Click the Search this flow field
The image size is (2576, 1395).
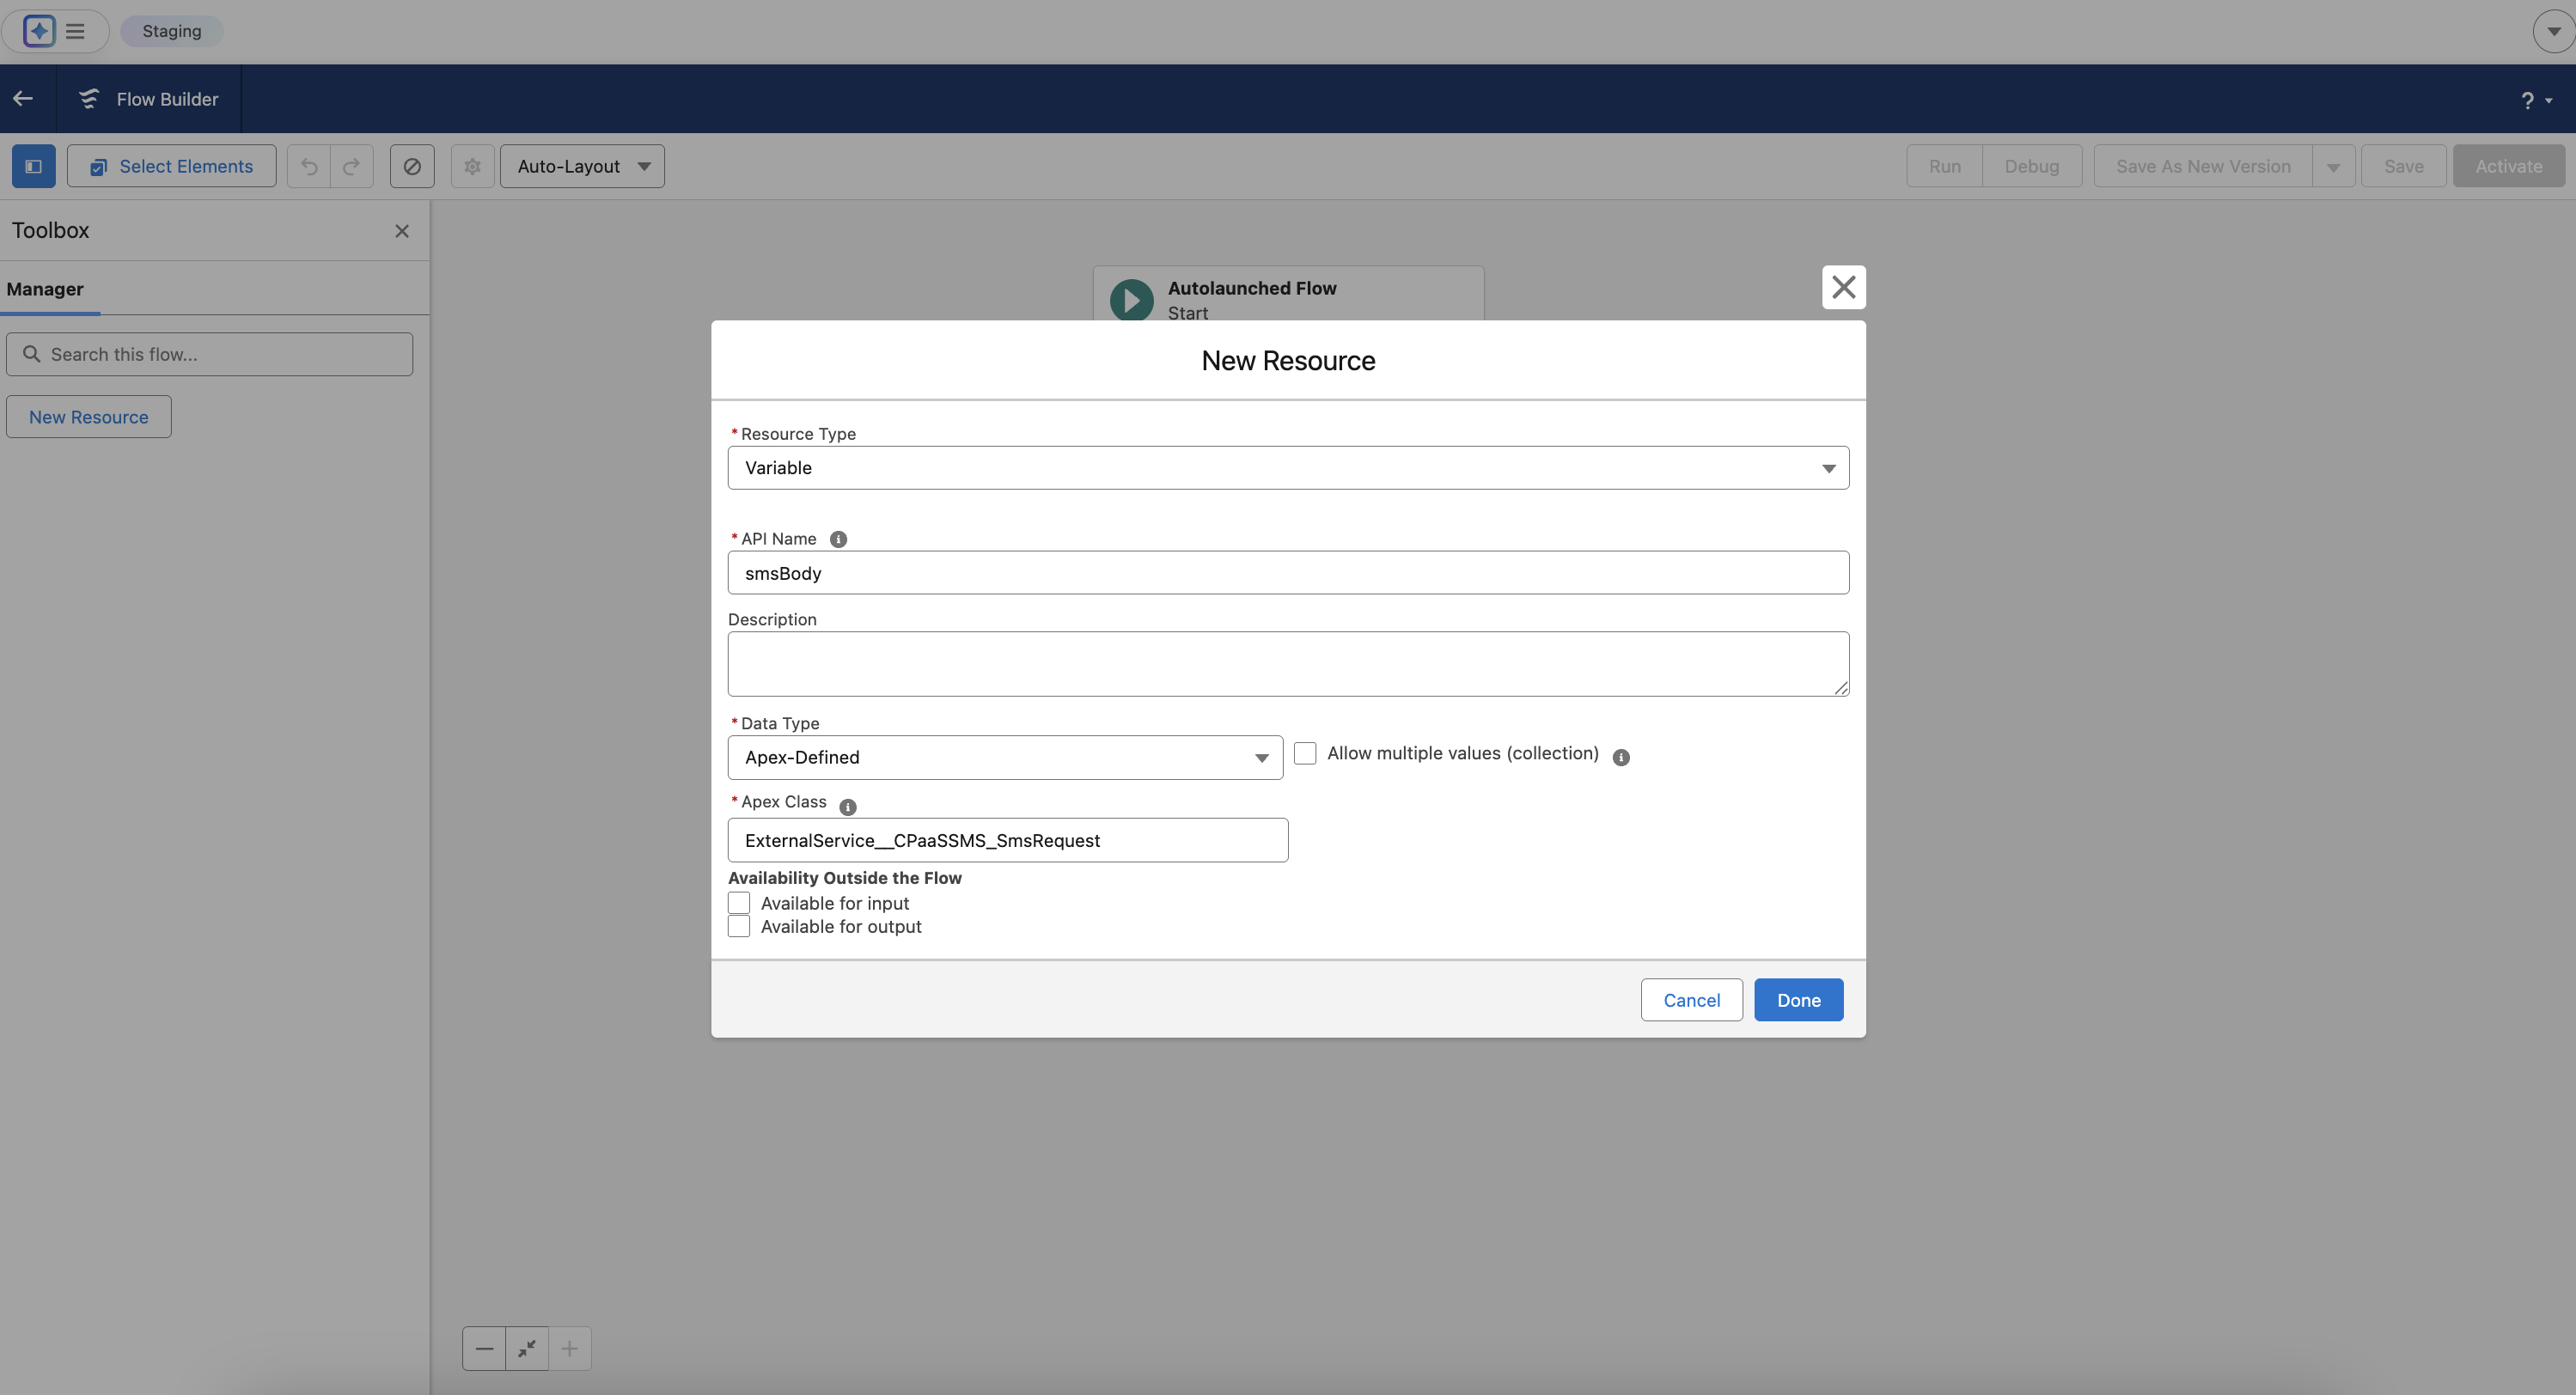pos(210,353)
